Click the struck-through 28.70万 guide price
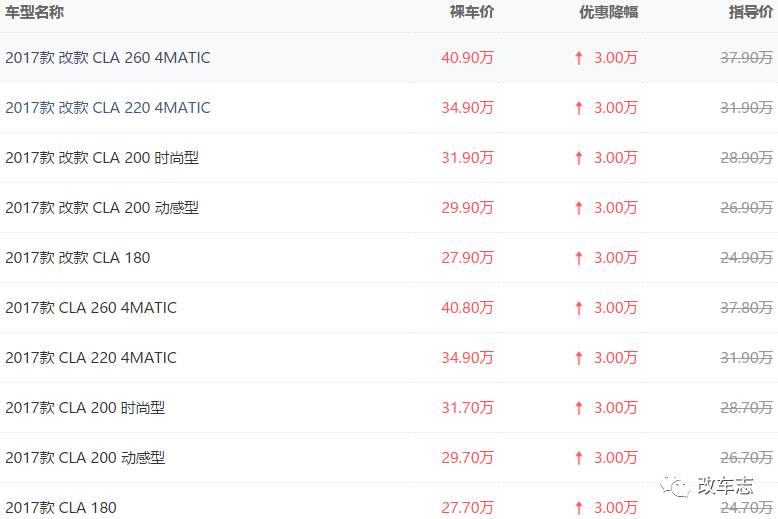 [747, 408]
